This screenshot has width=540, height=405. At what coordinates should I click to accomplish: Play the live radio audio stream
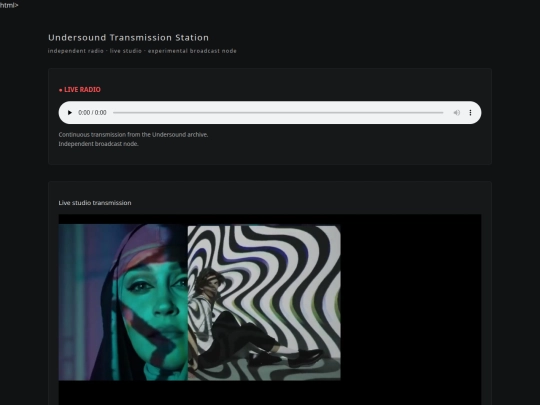pyautogui.click(x=70, y=113)
